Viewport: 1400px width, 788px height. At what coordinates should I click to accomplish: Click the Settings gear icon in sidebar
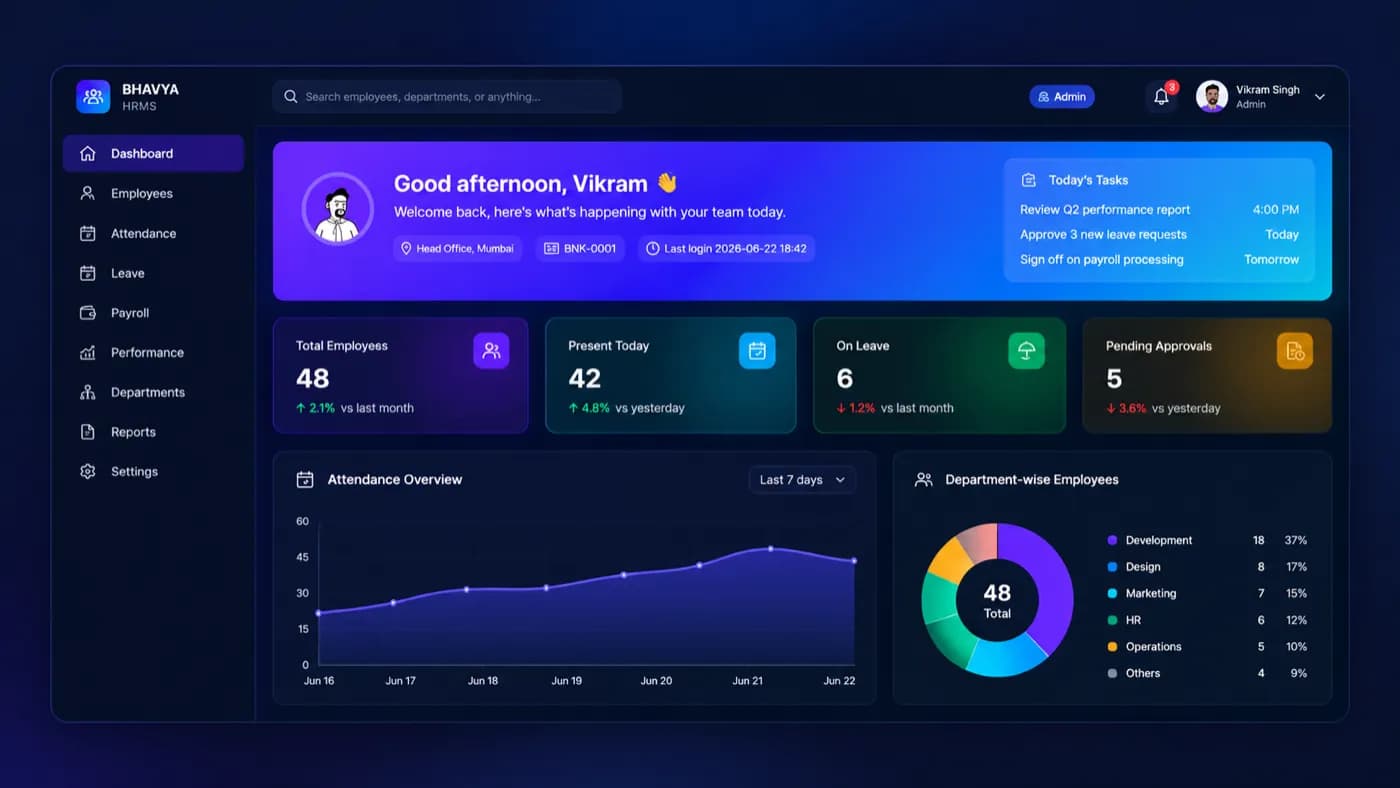tap(88, 472)
